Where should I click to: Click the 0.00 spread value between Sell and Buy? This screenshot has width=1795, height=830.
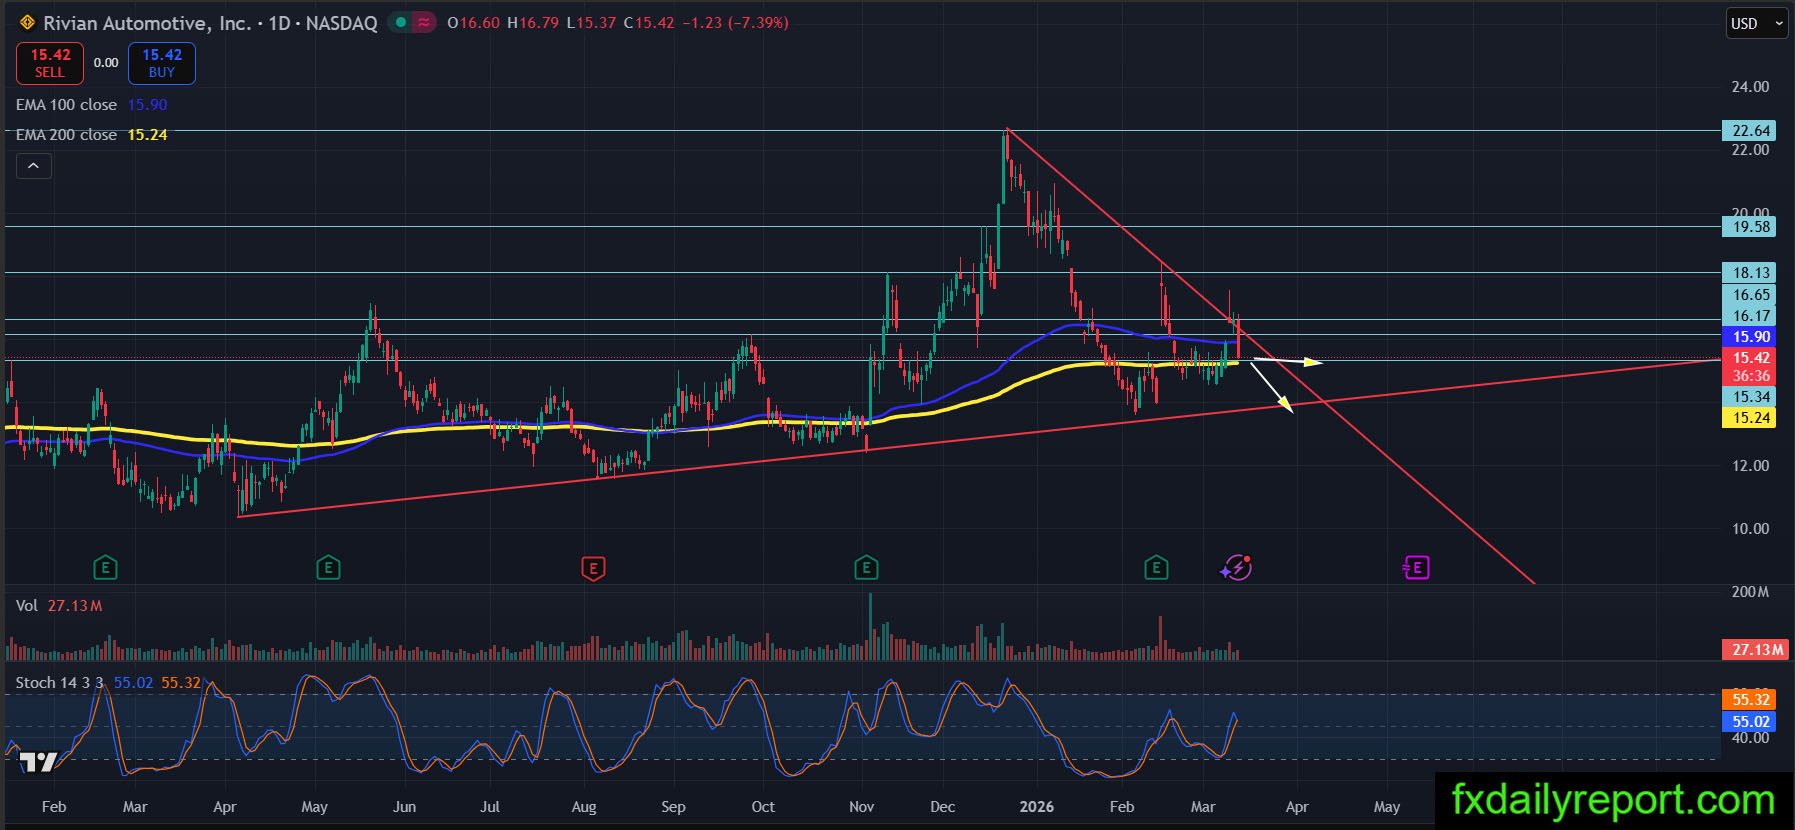pos(106,63)
